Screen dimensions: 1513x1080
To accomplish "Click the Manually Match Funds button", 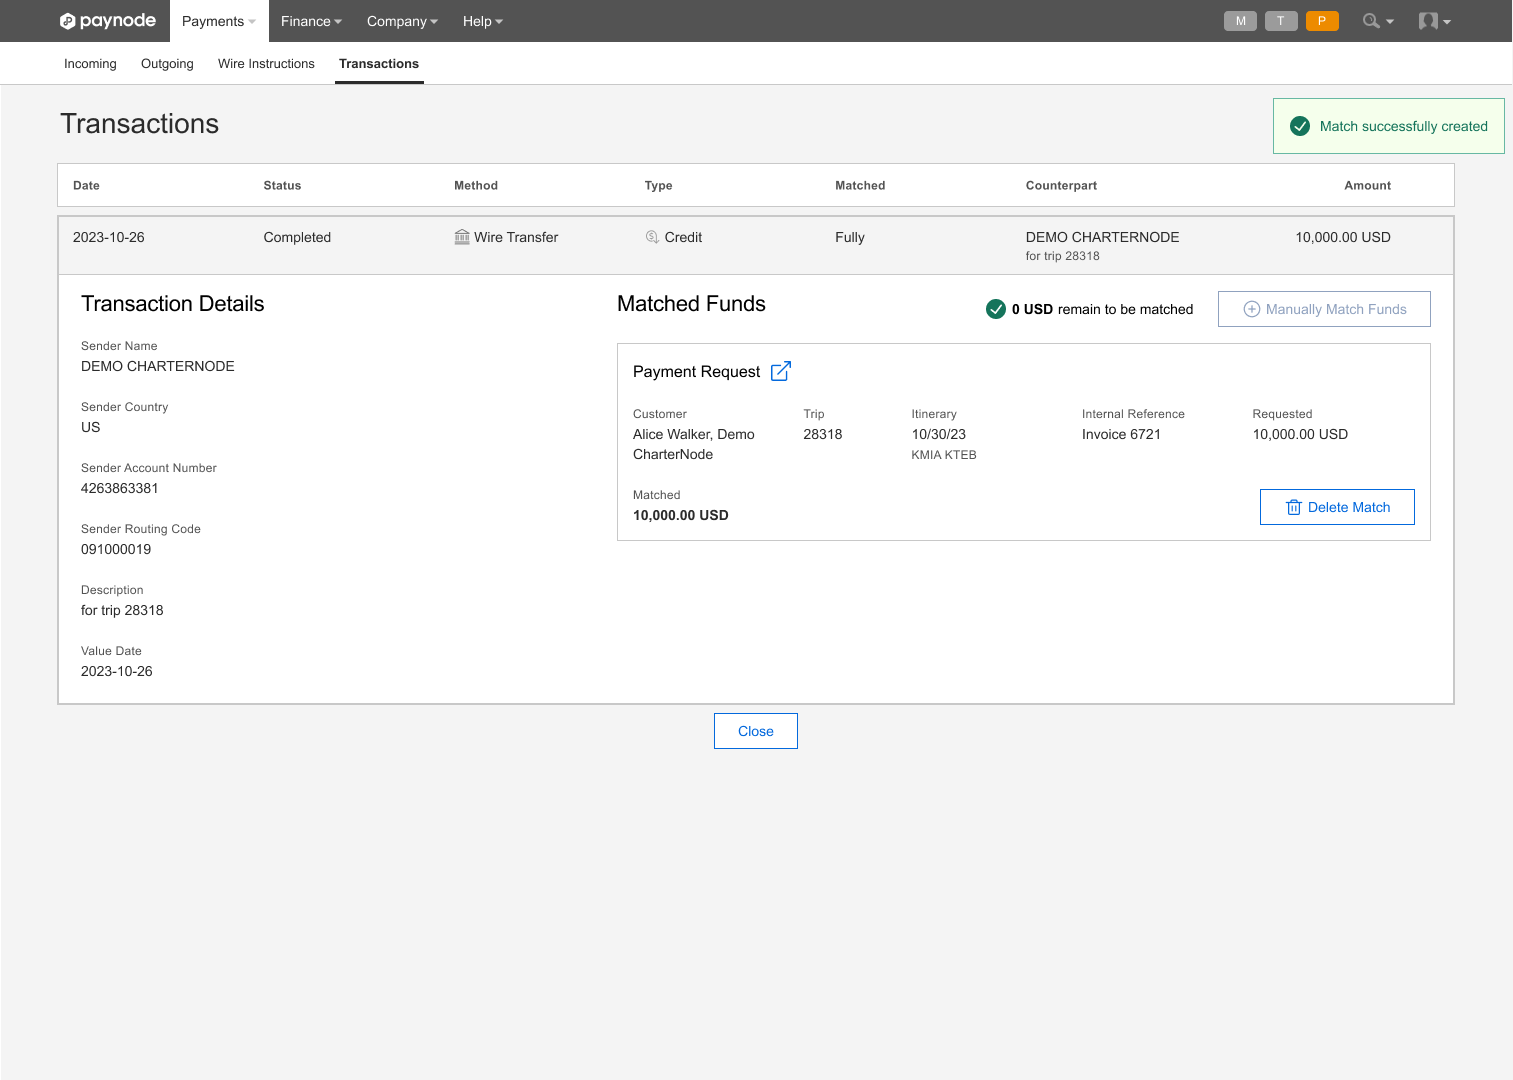I will pos(1324,309).
